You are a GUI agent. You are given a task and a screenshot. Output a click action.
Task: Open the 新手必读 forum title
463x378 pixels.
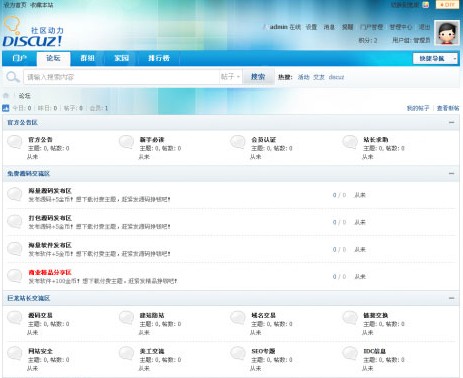152,140
